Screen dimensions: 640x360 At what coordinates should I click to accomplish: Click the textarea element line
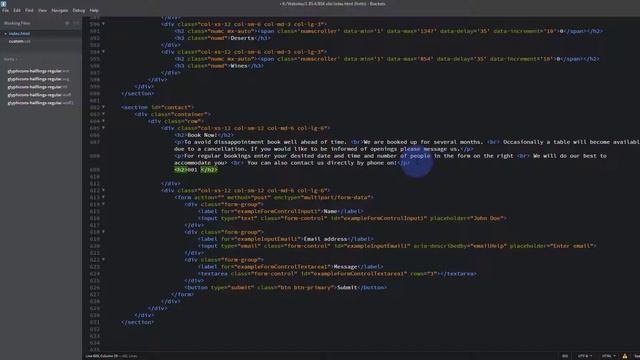337,274
